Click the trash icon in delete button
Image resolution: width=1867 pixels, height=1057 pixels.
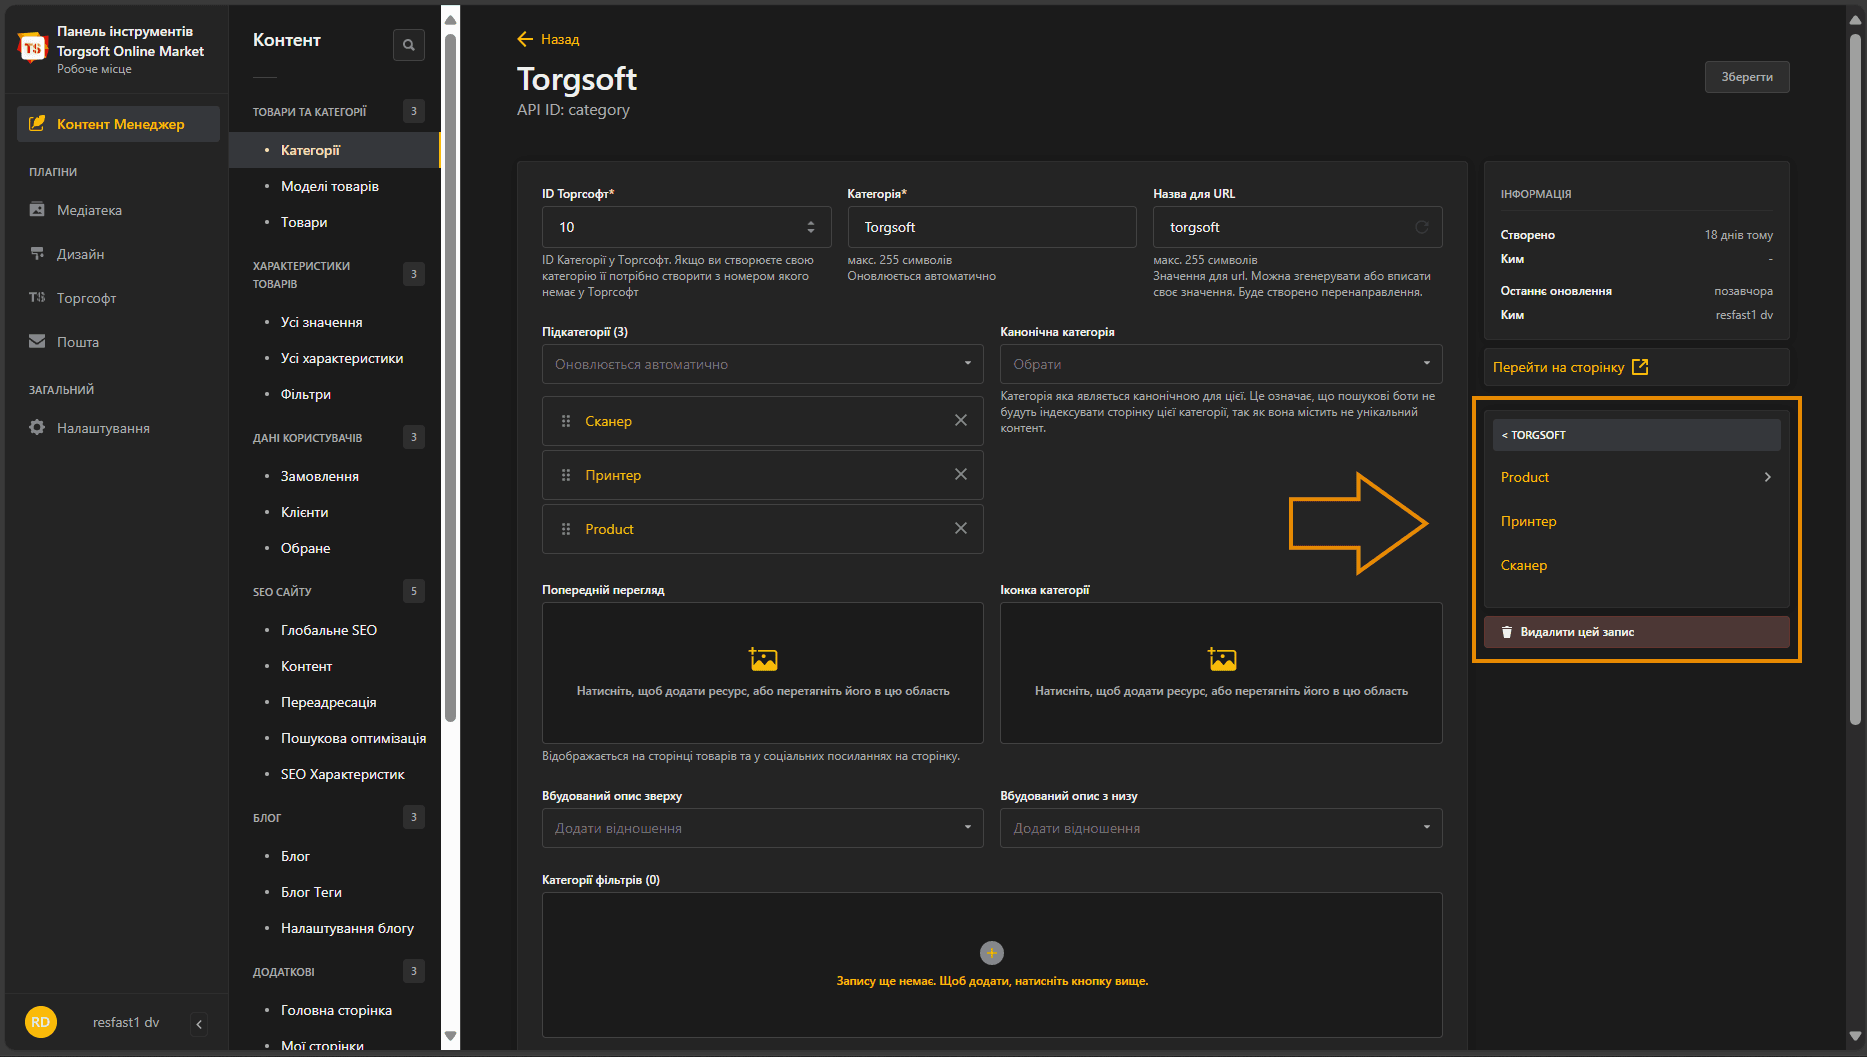(1507, 632)
